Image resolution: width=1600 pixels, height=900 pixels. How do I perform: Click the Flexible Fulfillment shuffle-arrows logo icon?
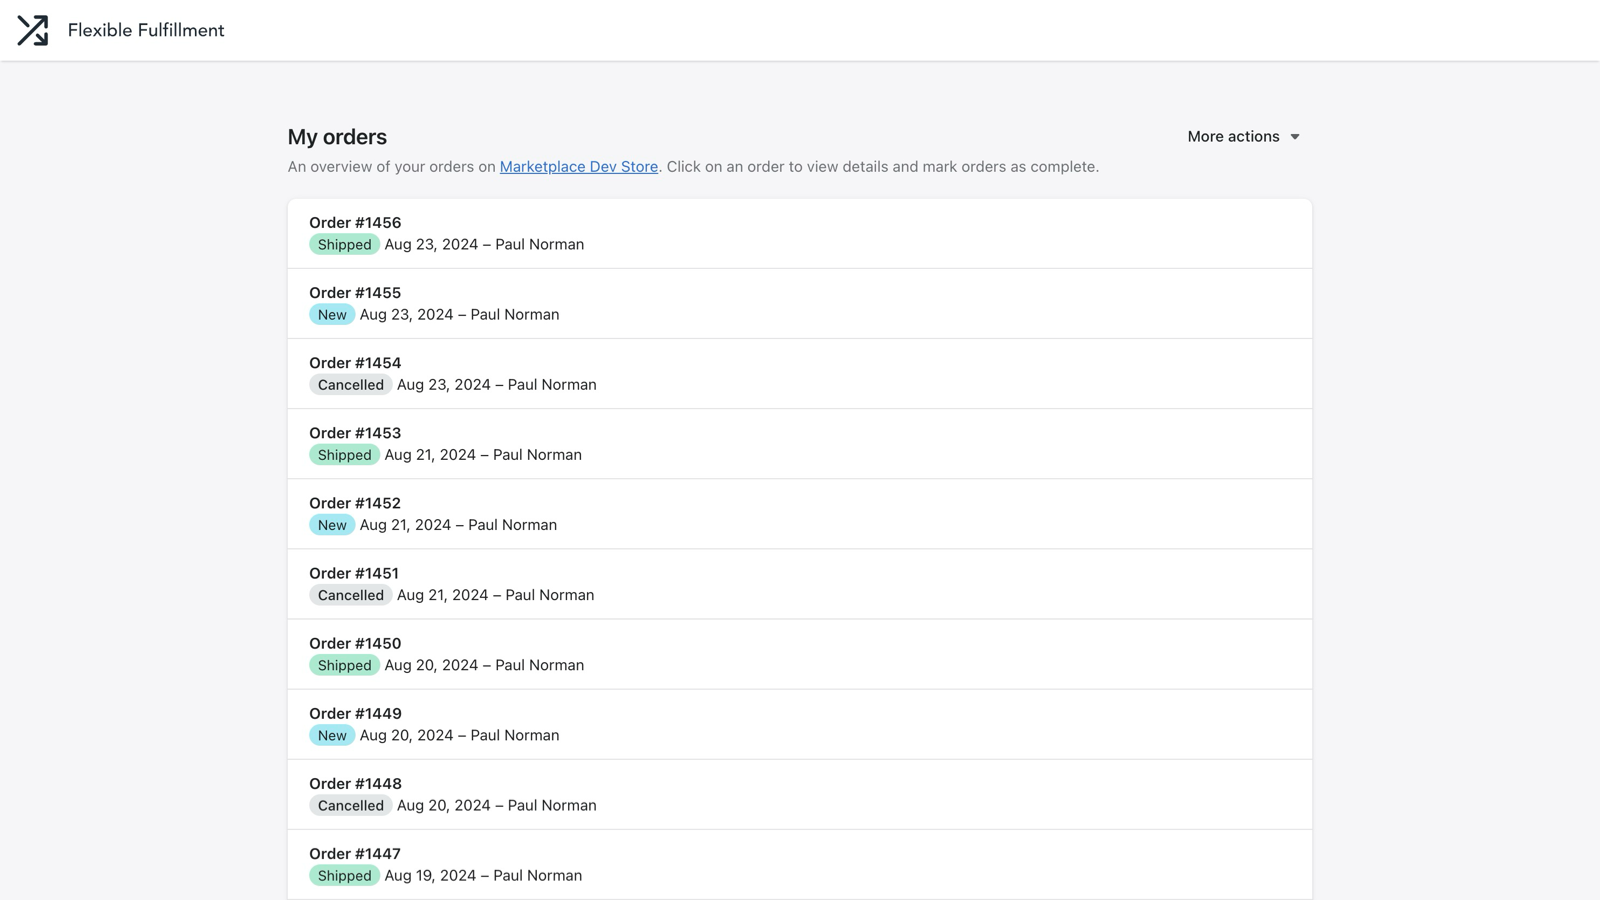click(32, 30)
